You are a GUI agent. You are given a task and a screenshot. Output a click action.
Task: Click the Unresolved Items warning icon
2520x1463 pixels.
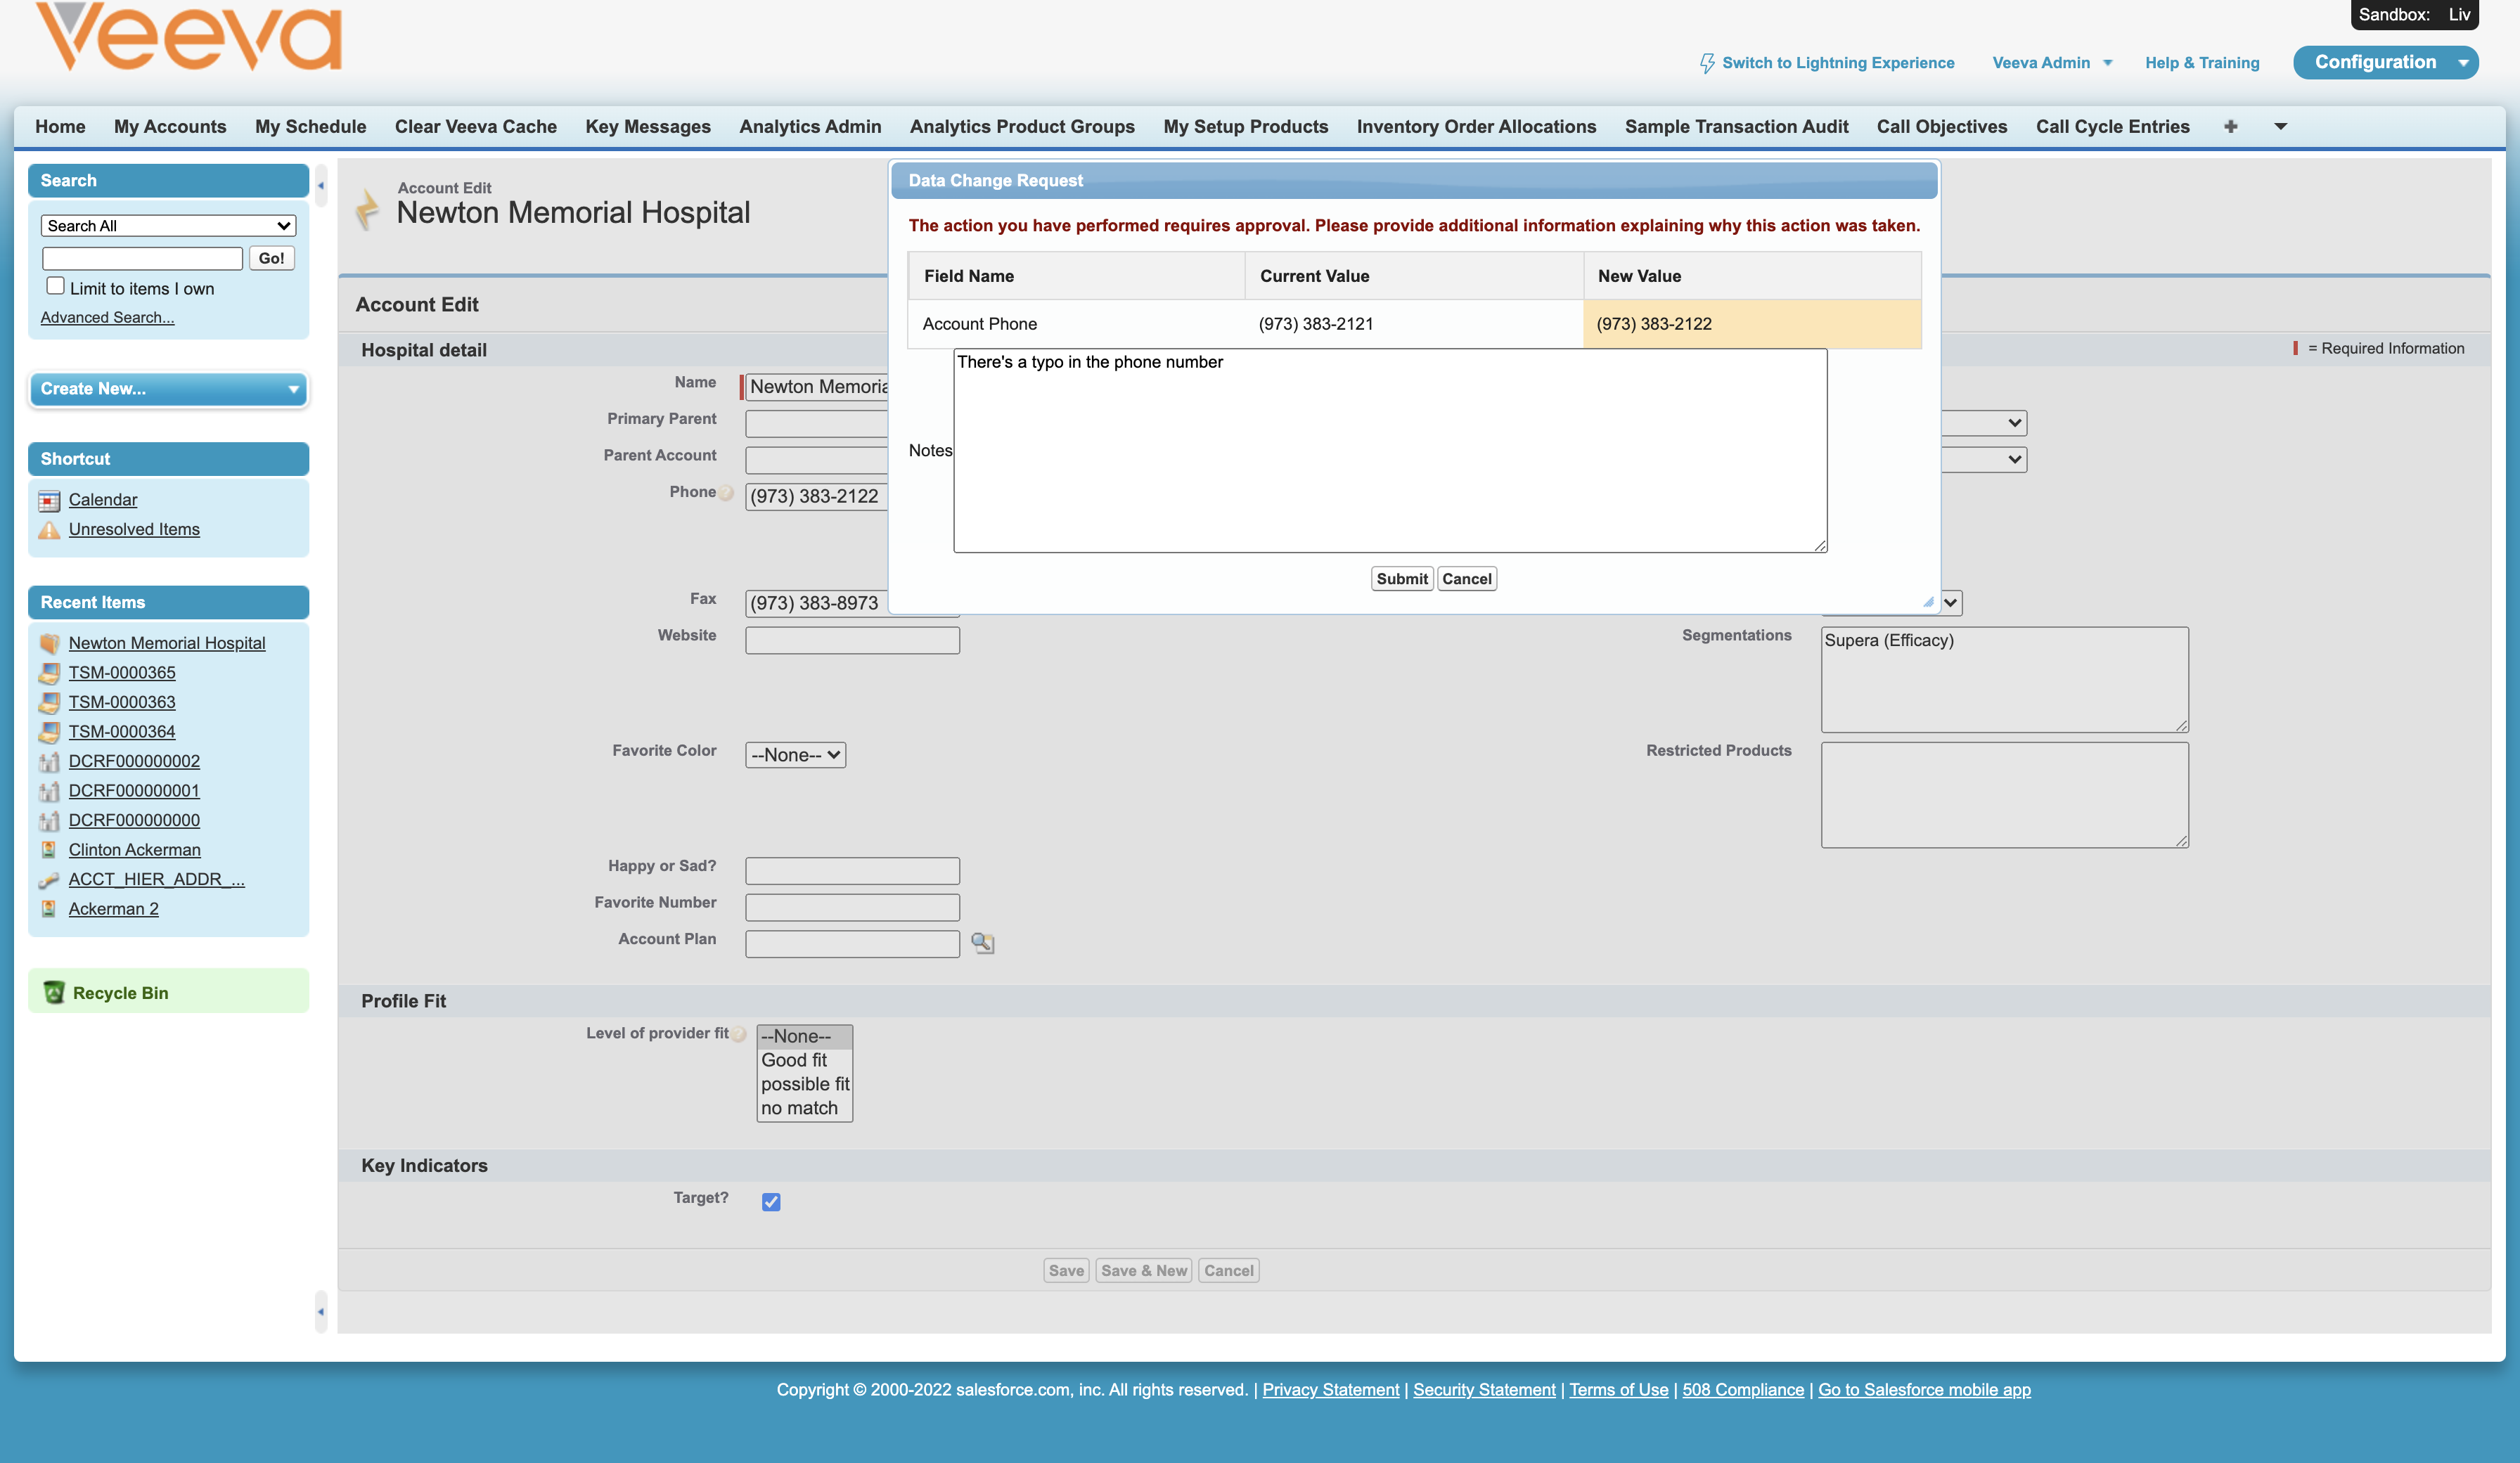(49, 530)
